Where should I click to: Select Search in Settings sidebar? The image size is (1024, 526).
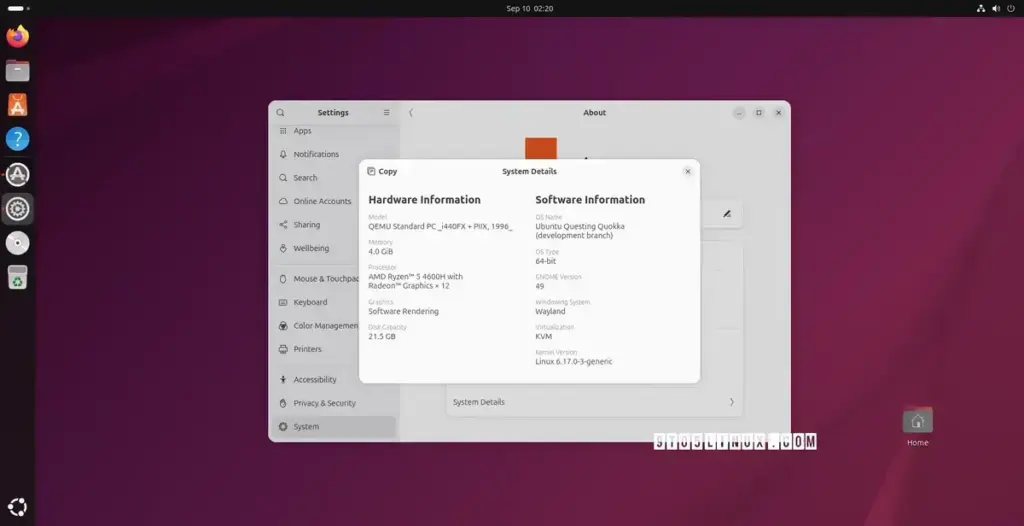[x=333, y=178]
